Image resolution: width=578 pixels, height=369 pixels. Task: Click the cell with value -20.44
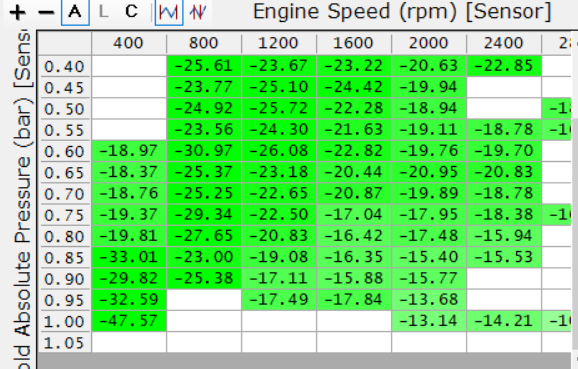pos(354,172)
